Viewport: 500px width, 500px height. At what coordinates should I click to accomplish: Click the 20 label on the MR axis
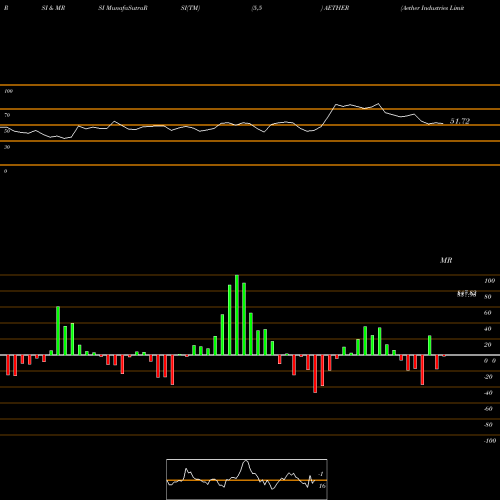coord(488,345)
